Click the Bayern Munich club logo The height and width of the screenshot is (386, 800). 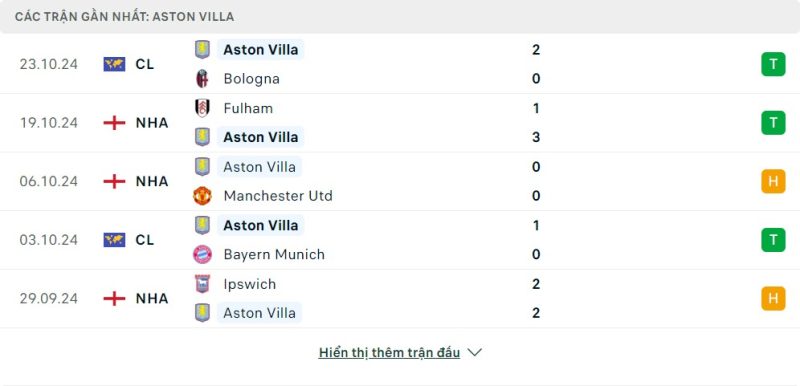pyautogui.click(x=203, y=254)
